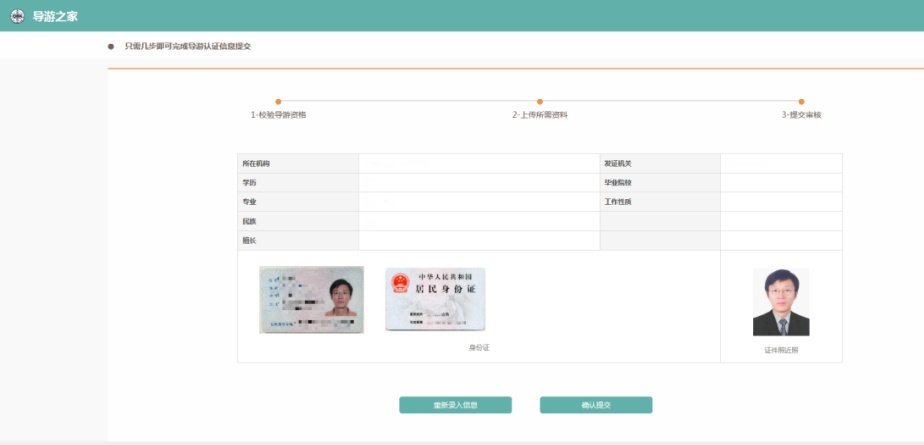
Task: Click the 擅长 value cell
Action: (x=477, y=241)
